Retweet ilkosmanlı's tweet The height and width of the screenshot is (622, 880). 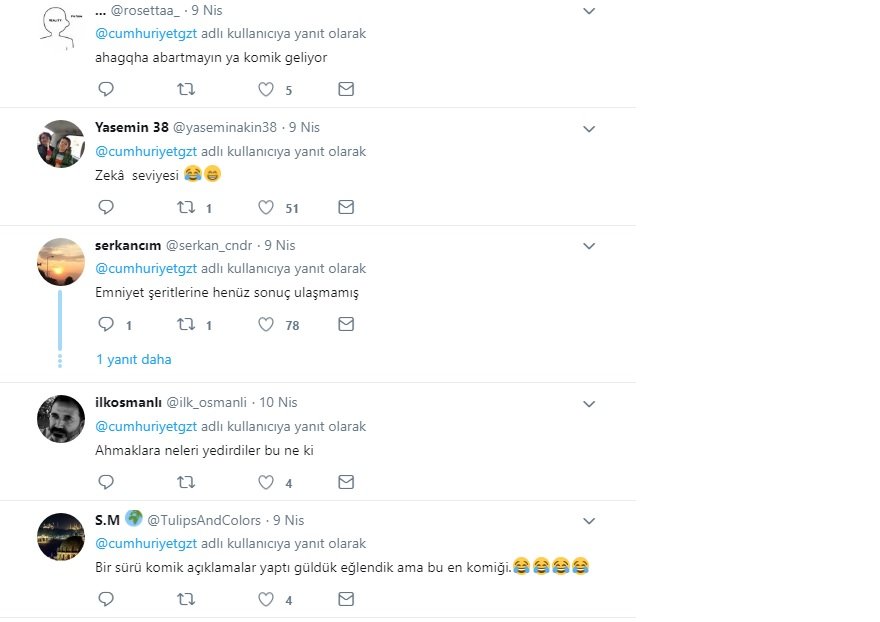point(186,482)
